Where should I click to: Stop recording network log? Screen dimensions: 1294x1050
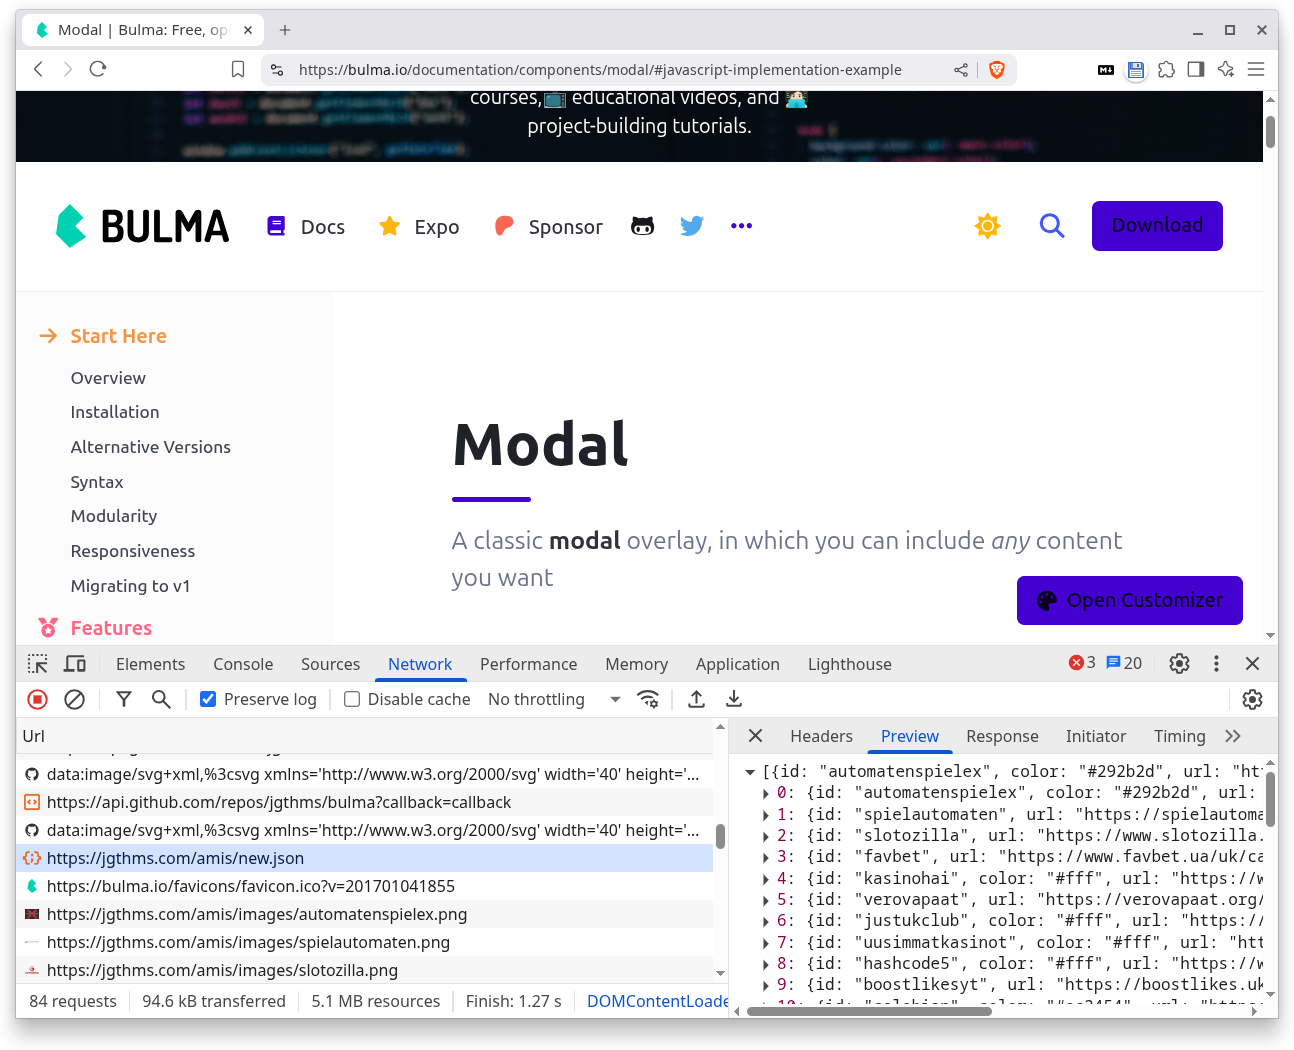click(37, 699)
